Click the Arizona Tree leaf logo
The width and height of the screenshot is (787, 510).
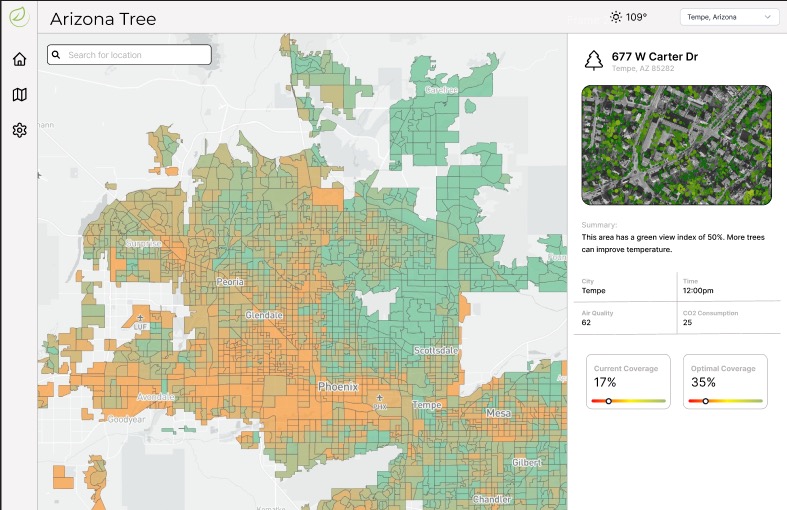[19, 17]
